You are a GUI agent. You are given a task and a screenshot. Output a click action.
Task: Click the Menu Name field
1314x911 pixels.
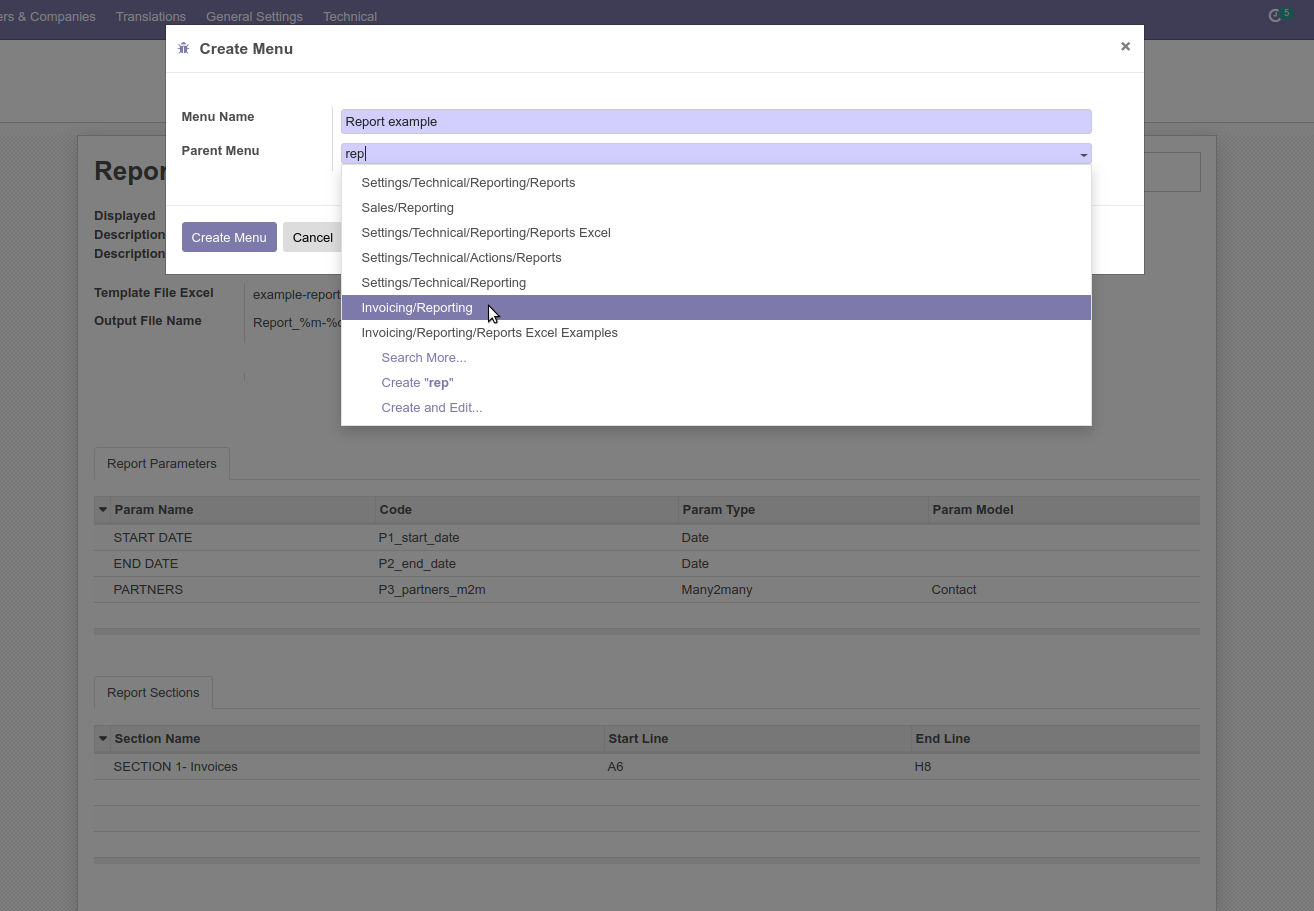point(716,121)
